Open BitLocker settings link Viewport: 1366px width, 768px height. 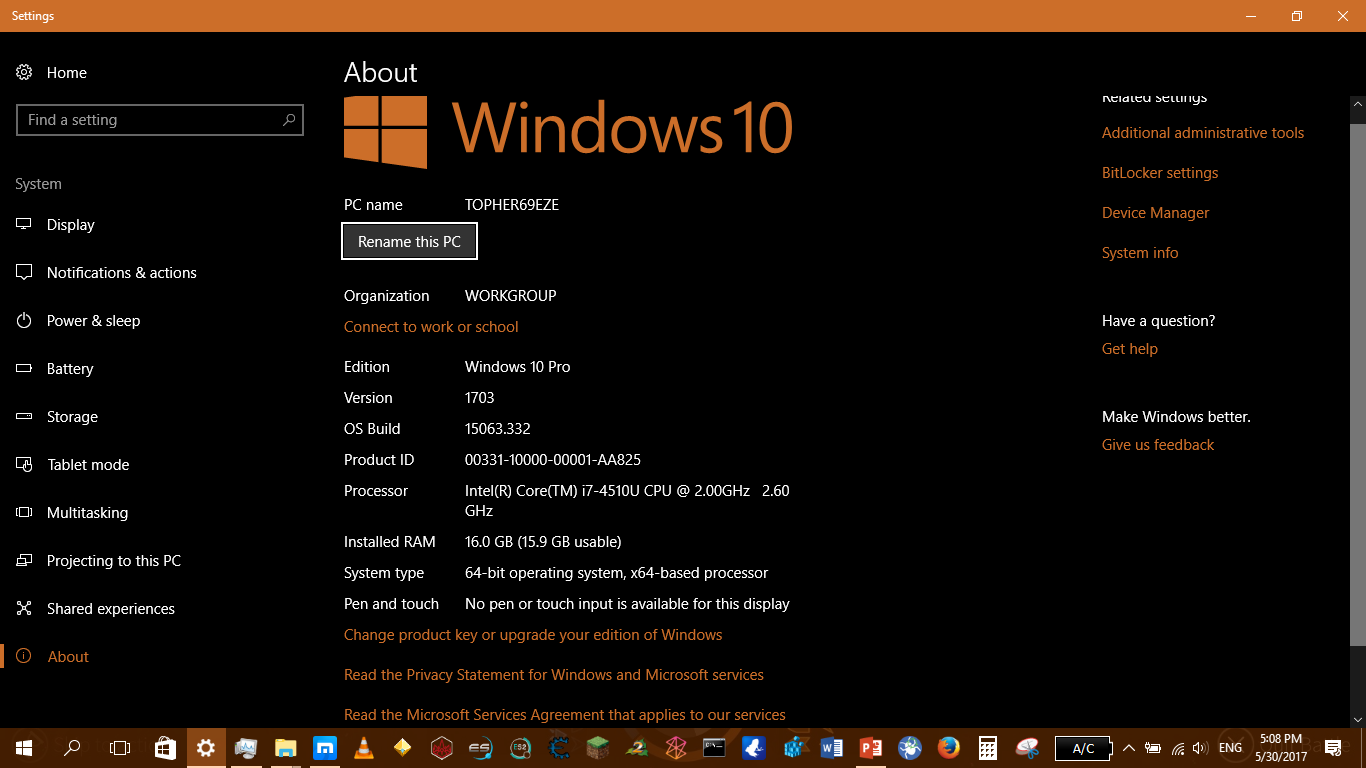(x=1160, y=173)
